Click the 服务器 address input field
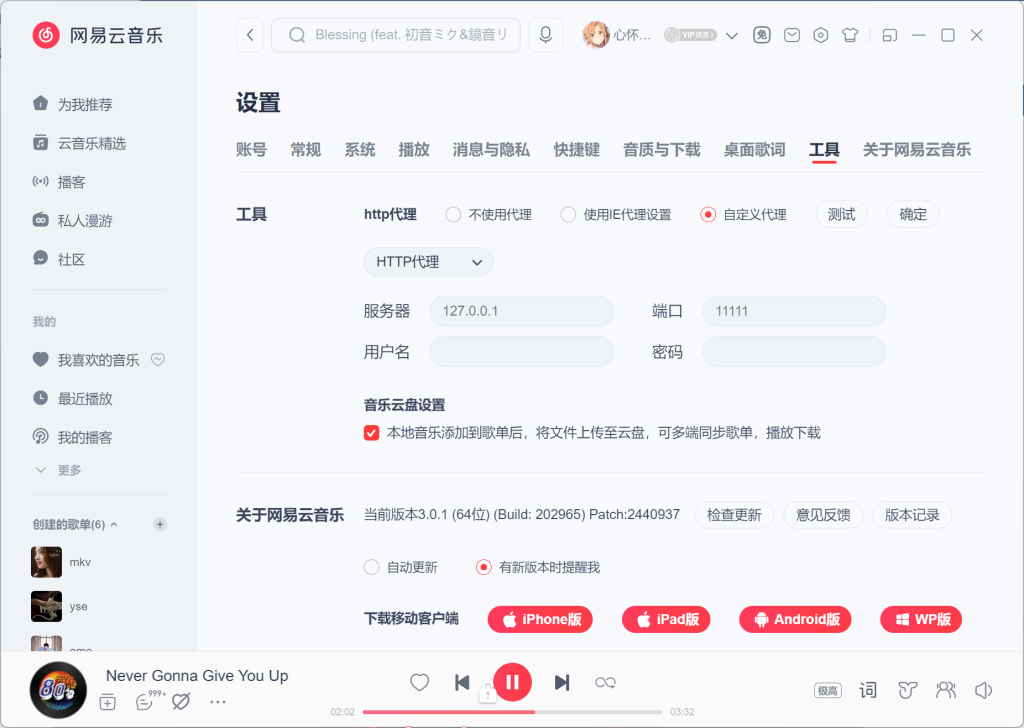The image size is (1024, 728). 521,311
